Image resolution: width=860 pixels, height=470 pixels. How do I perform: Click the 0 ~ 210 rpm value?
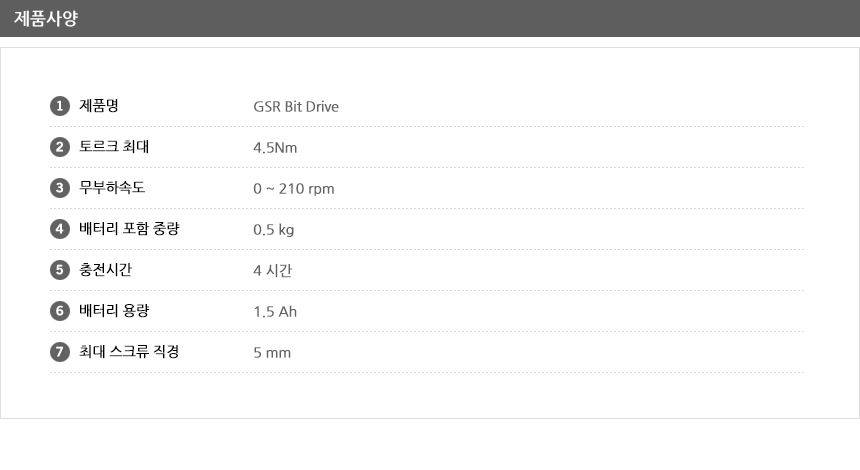click(294, 189)
